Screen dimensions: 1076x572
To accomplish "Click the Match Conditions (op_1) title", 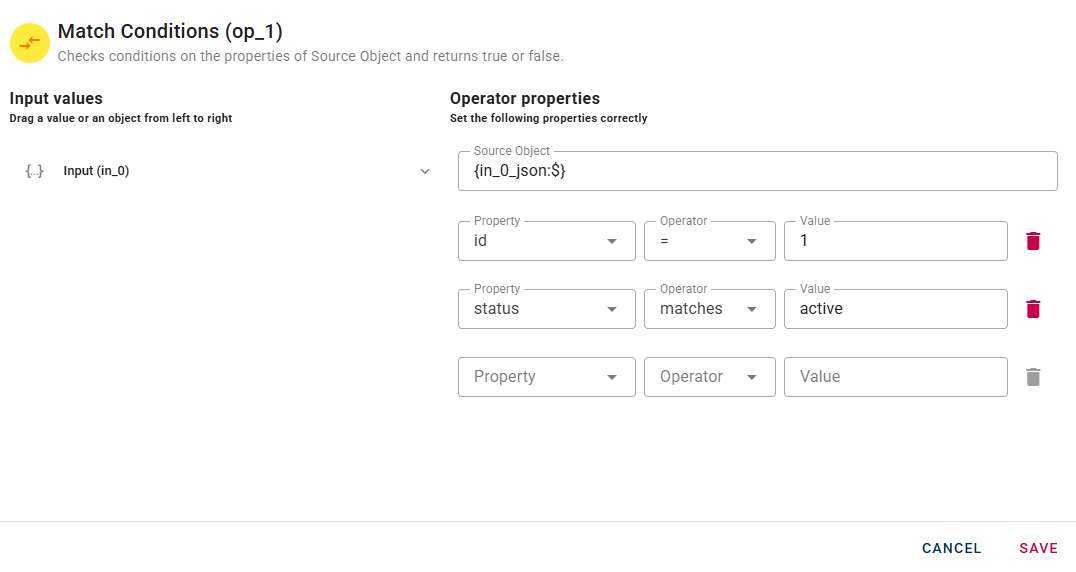I will tap(170, 32).
